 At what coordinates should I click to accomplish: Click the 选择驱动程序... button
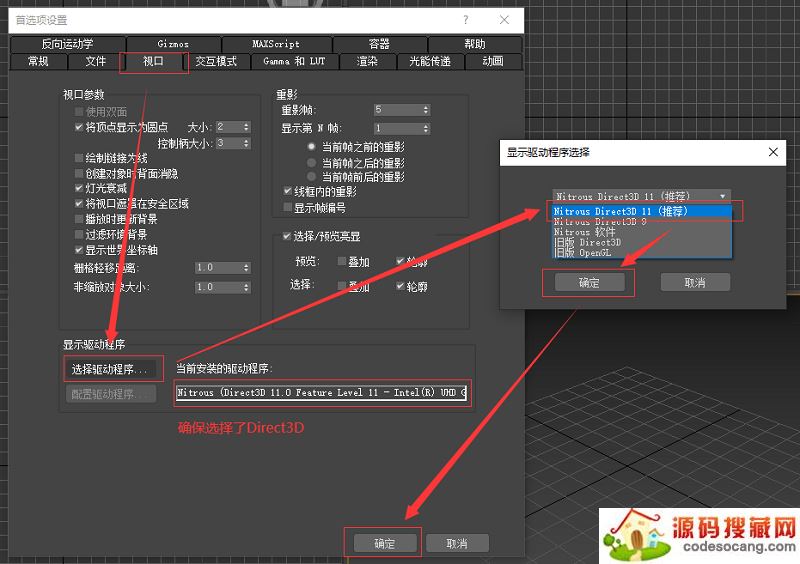tap(111, 370)
